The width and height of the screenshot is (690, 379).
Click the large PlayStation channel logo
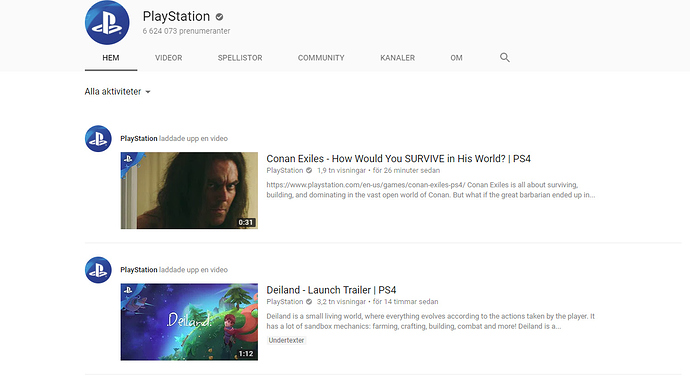click(x=107, y=22)
